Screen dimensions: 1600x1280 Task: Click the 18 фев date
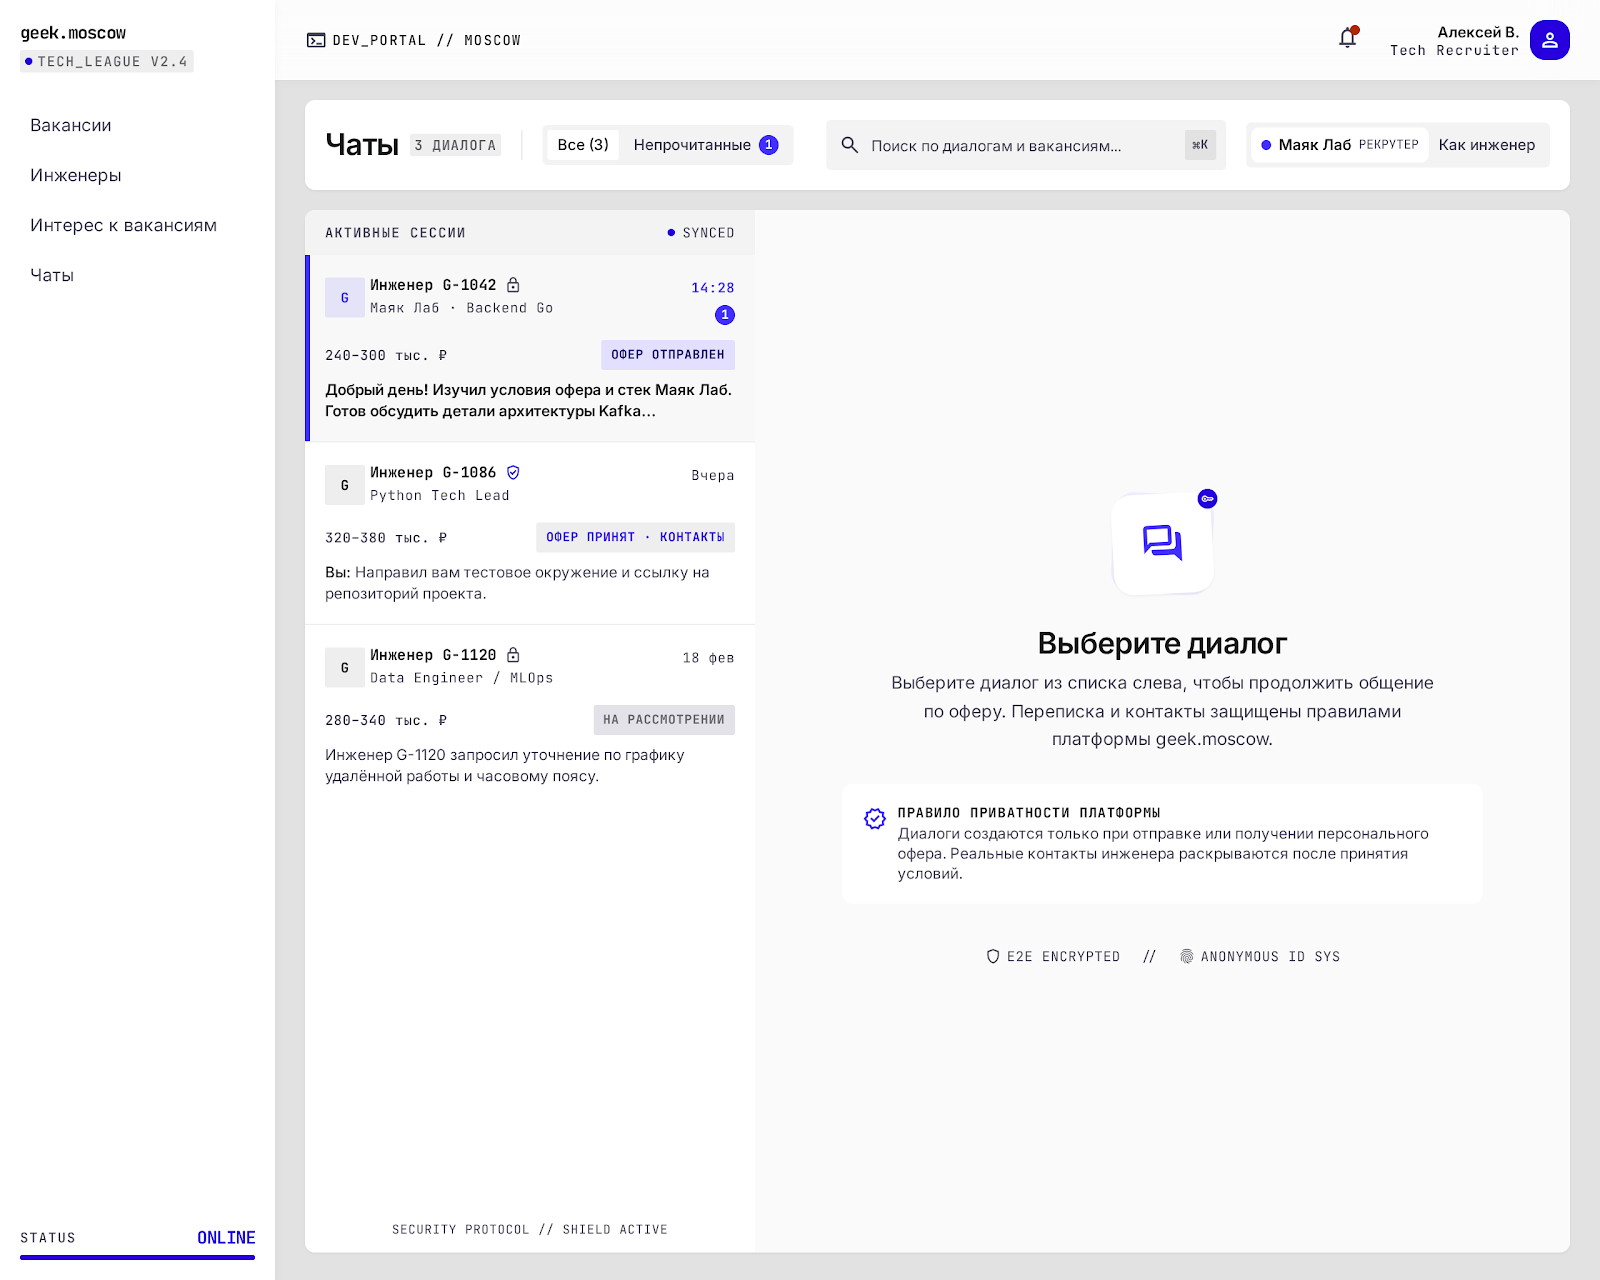[708, 658]
